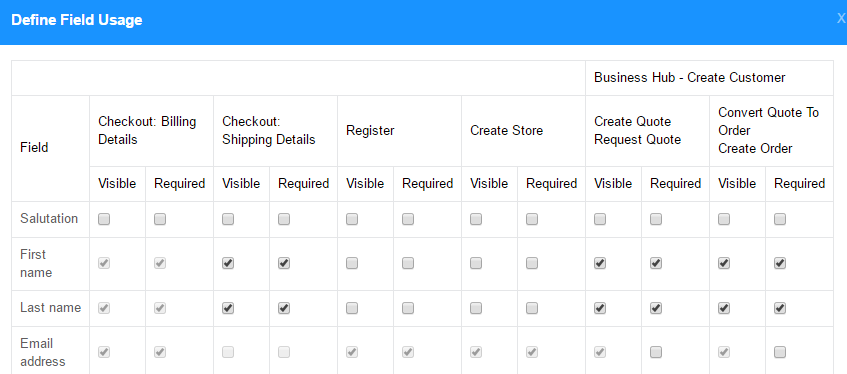Tick Salutation Required for Checkout Shipping Details
Screen dimensions: 847x374
(284, 219)
